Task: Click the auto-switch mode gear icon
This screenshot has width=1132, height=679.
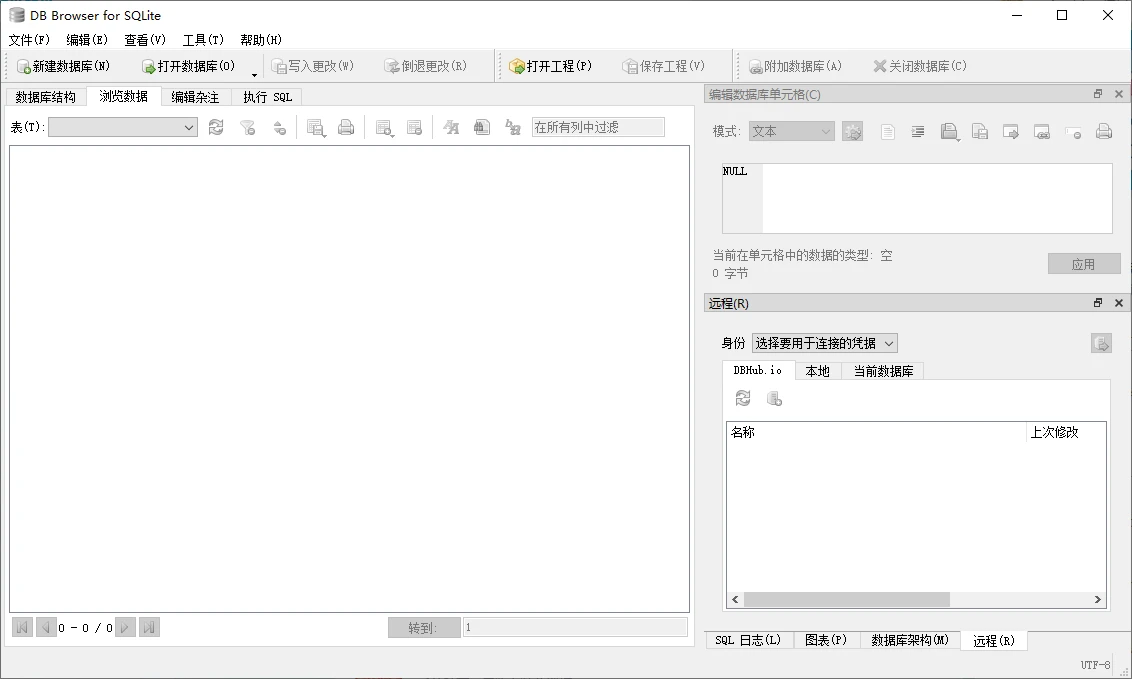Action: coord(853,131)
